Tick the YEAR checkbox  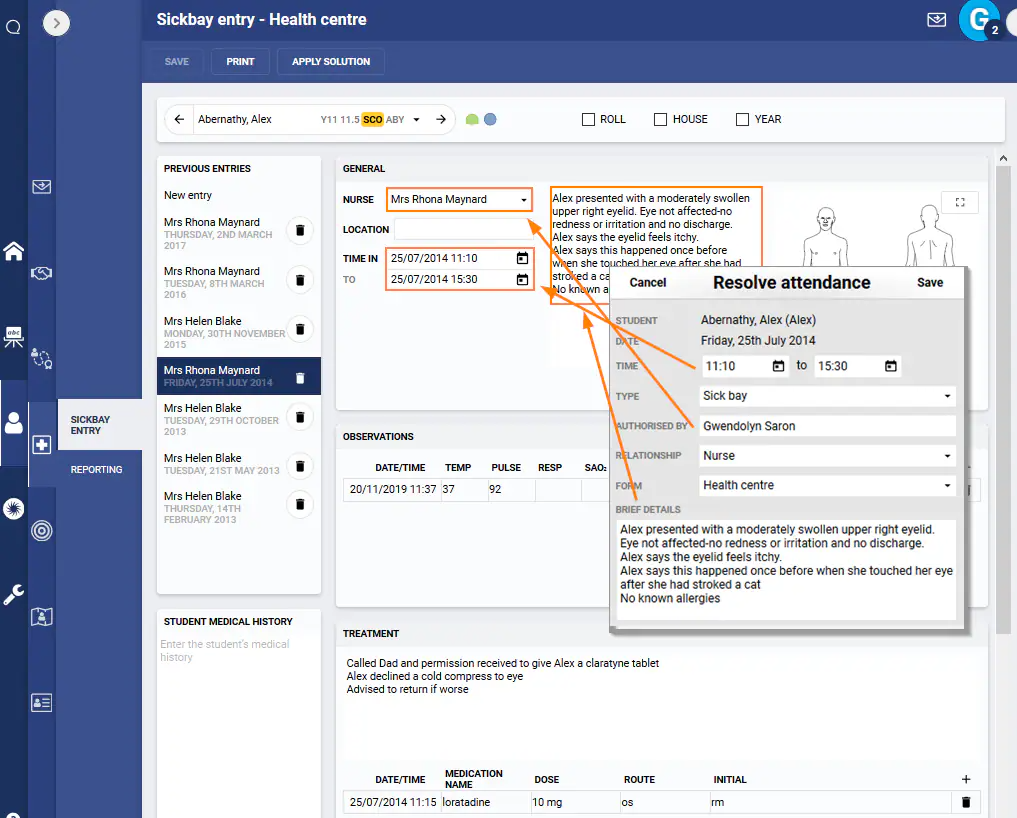[x=743, y=119]
